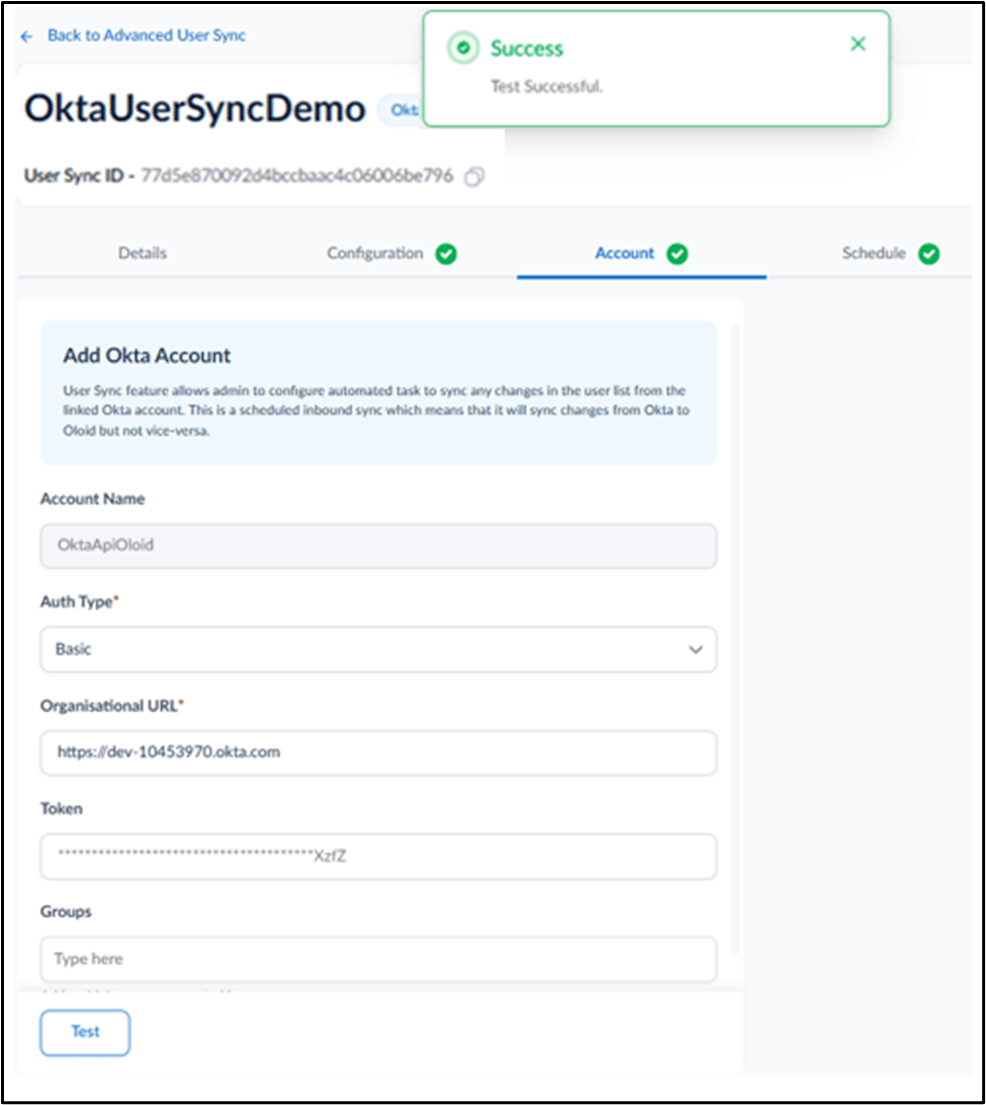The width and height of the screenshot is (986, 1105).
Task: Click the back arrow icon
Action: click(27, 37)
